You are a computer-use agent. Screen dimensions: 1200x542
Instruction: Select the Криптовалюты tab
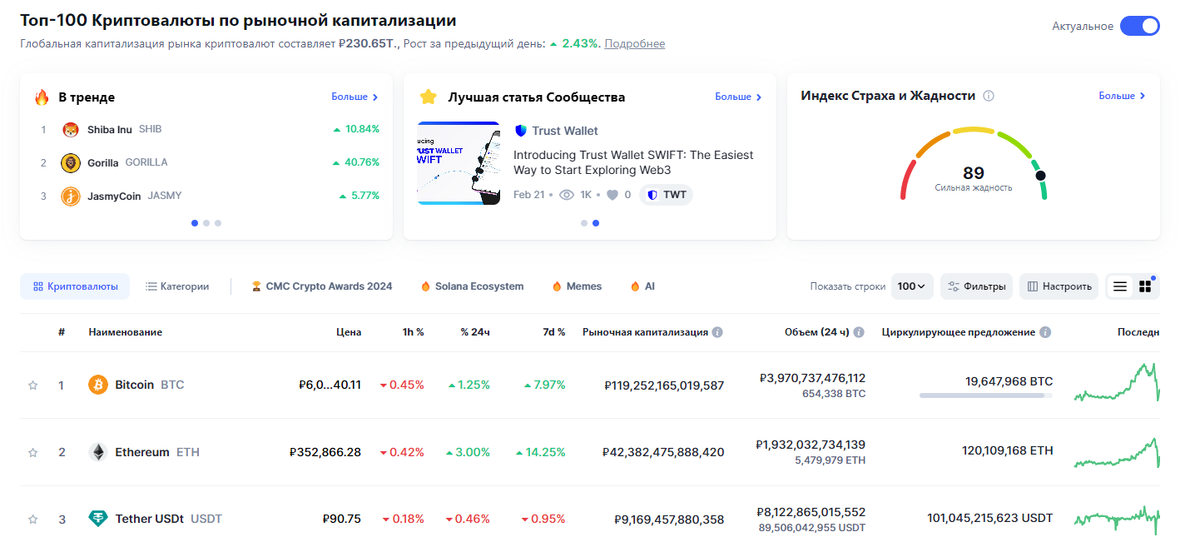click(x=75, y=286)
